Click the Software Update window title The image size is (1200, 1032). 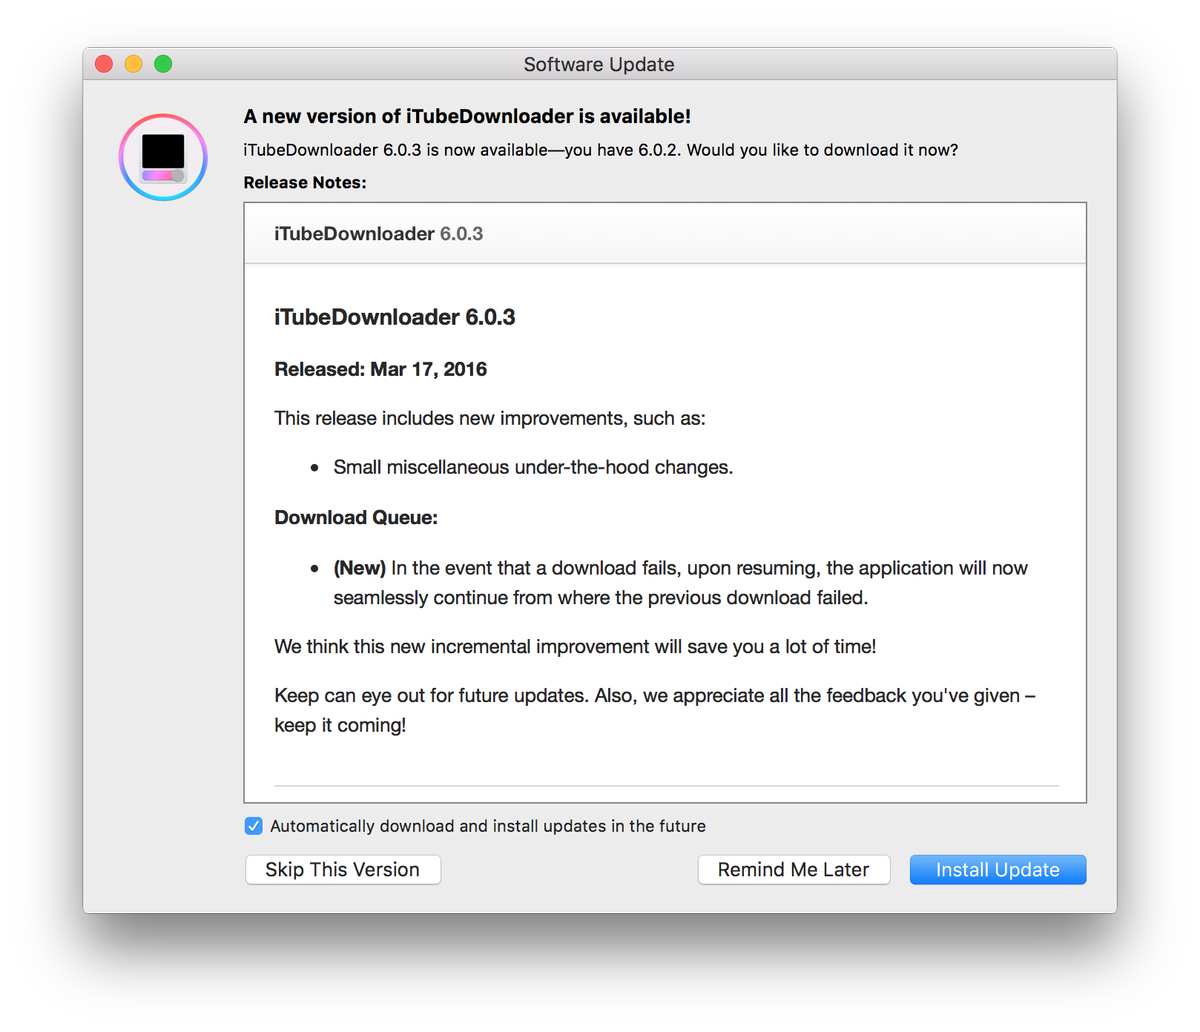coord(599,64)
